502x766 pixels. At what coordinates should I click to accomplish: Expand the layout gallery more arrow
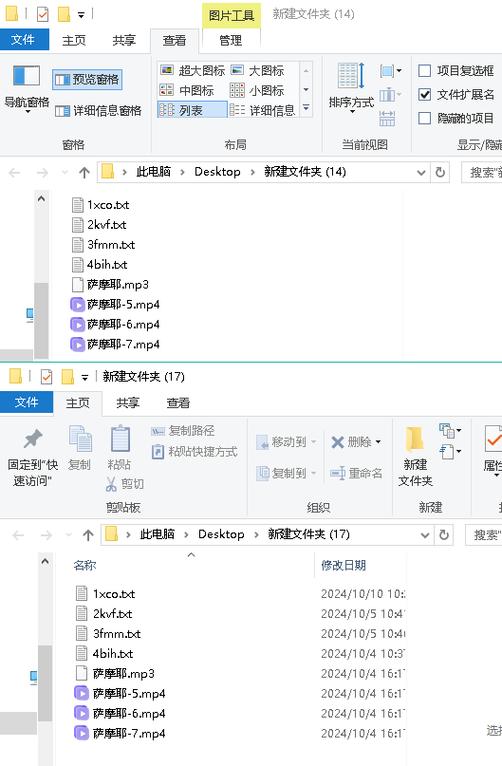306,108
